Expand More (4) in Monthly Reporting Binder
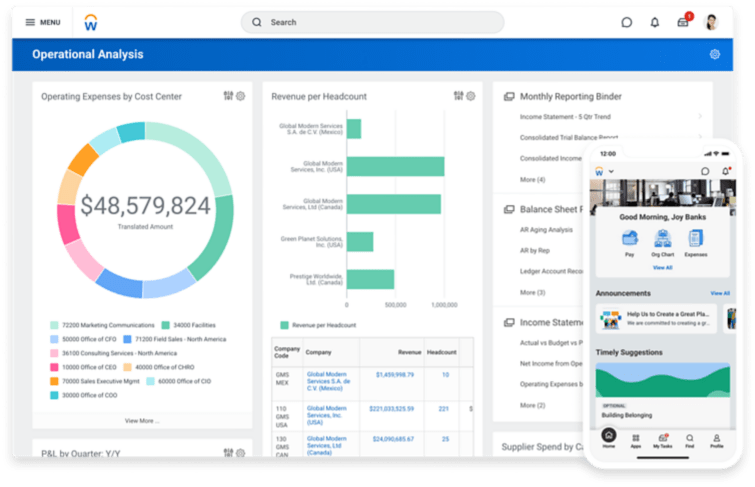This screenshot has height=487, width=755. (533, 180)
